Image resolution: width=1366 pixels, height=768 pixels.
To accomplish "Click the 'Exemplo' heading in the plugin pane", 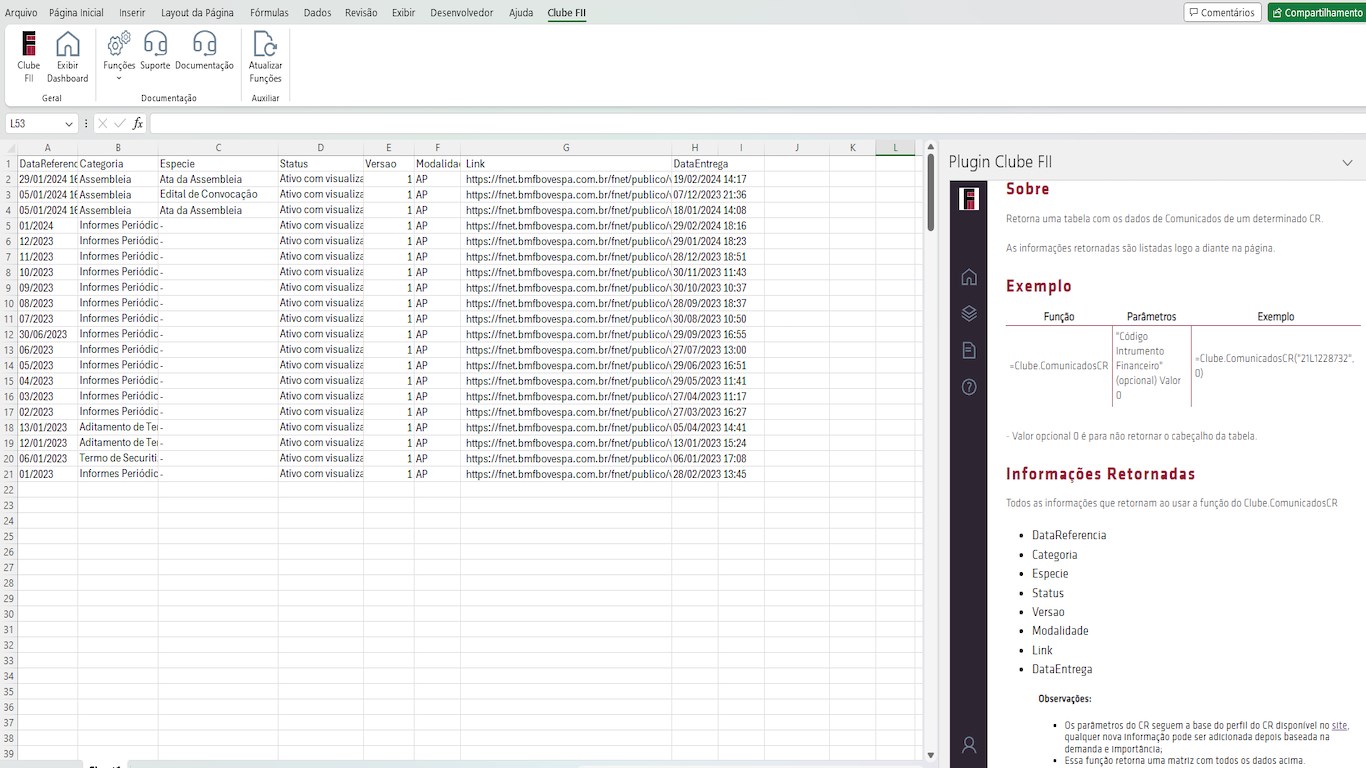I will click(1039, 286).
